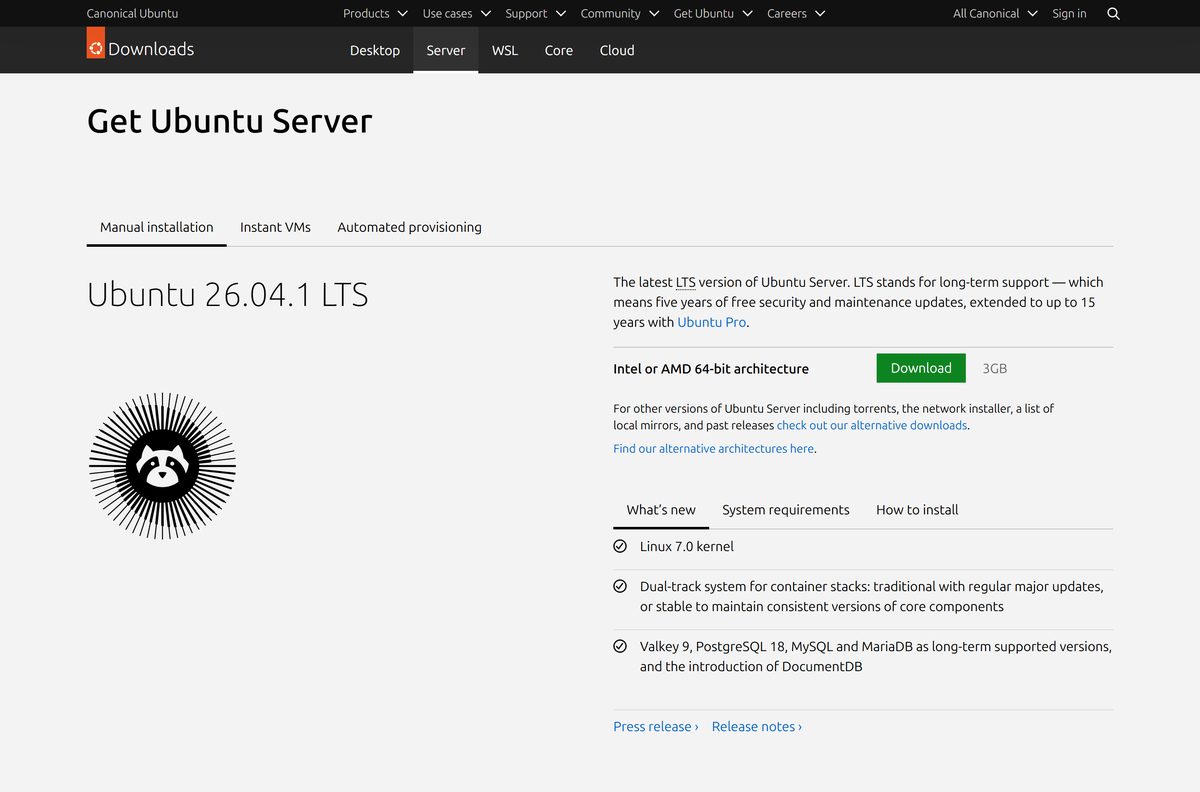Expand the Use cases menu chevron
The height and width of the screenshot is (792, 1200).
tap(486, 14)
